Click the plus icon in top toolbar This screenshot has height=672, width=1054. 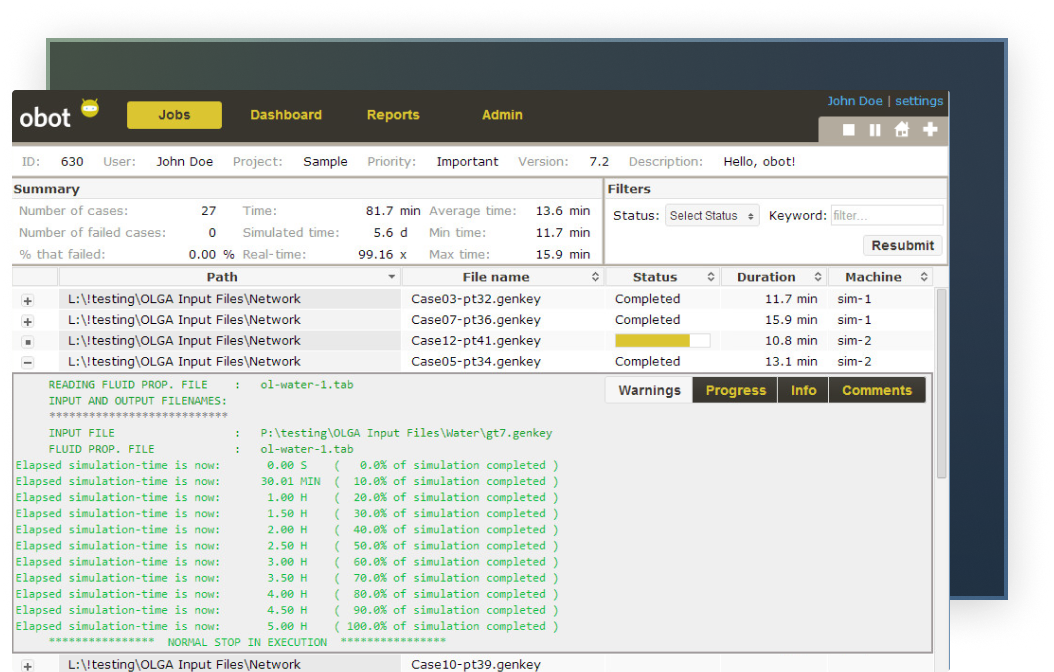pos(930,130)
